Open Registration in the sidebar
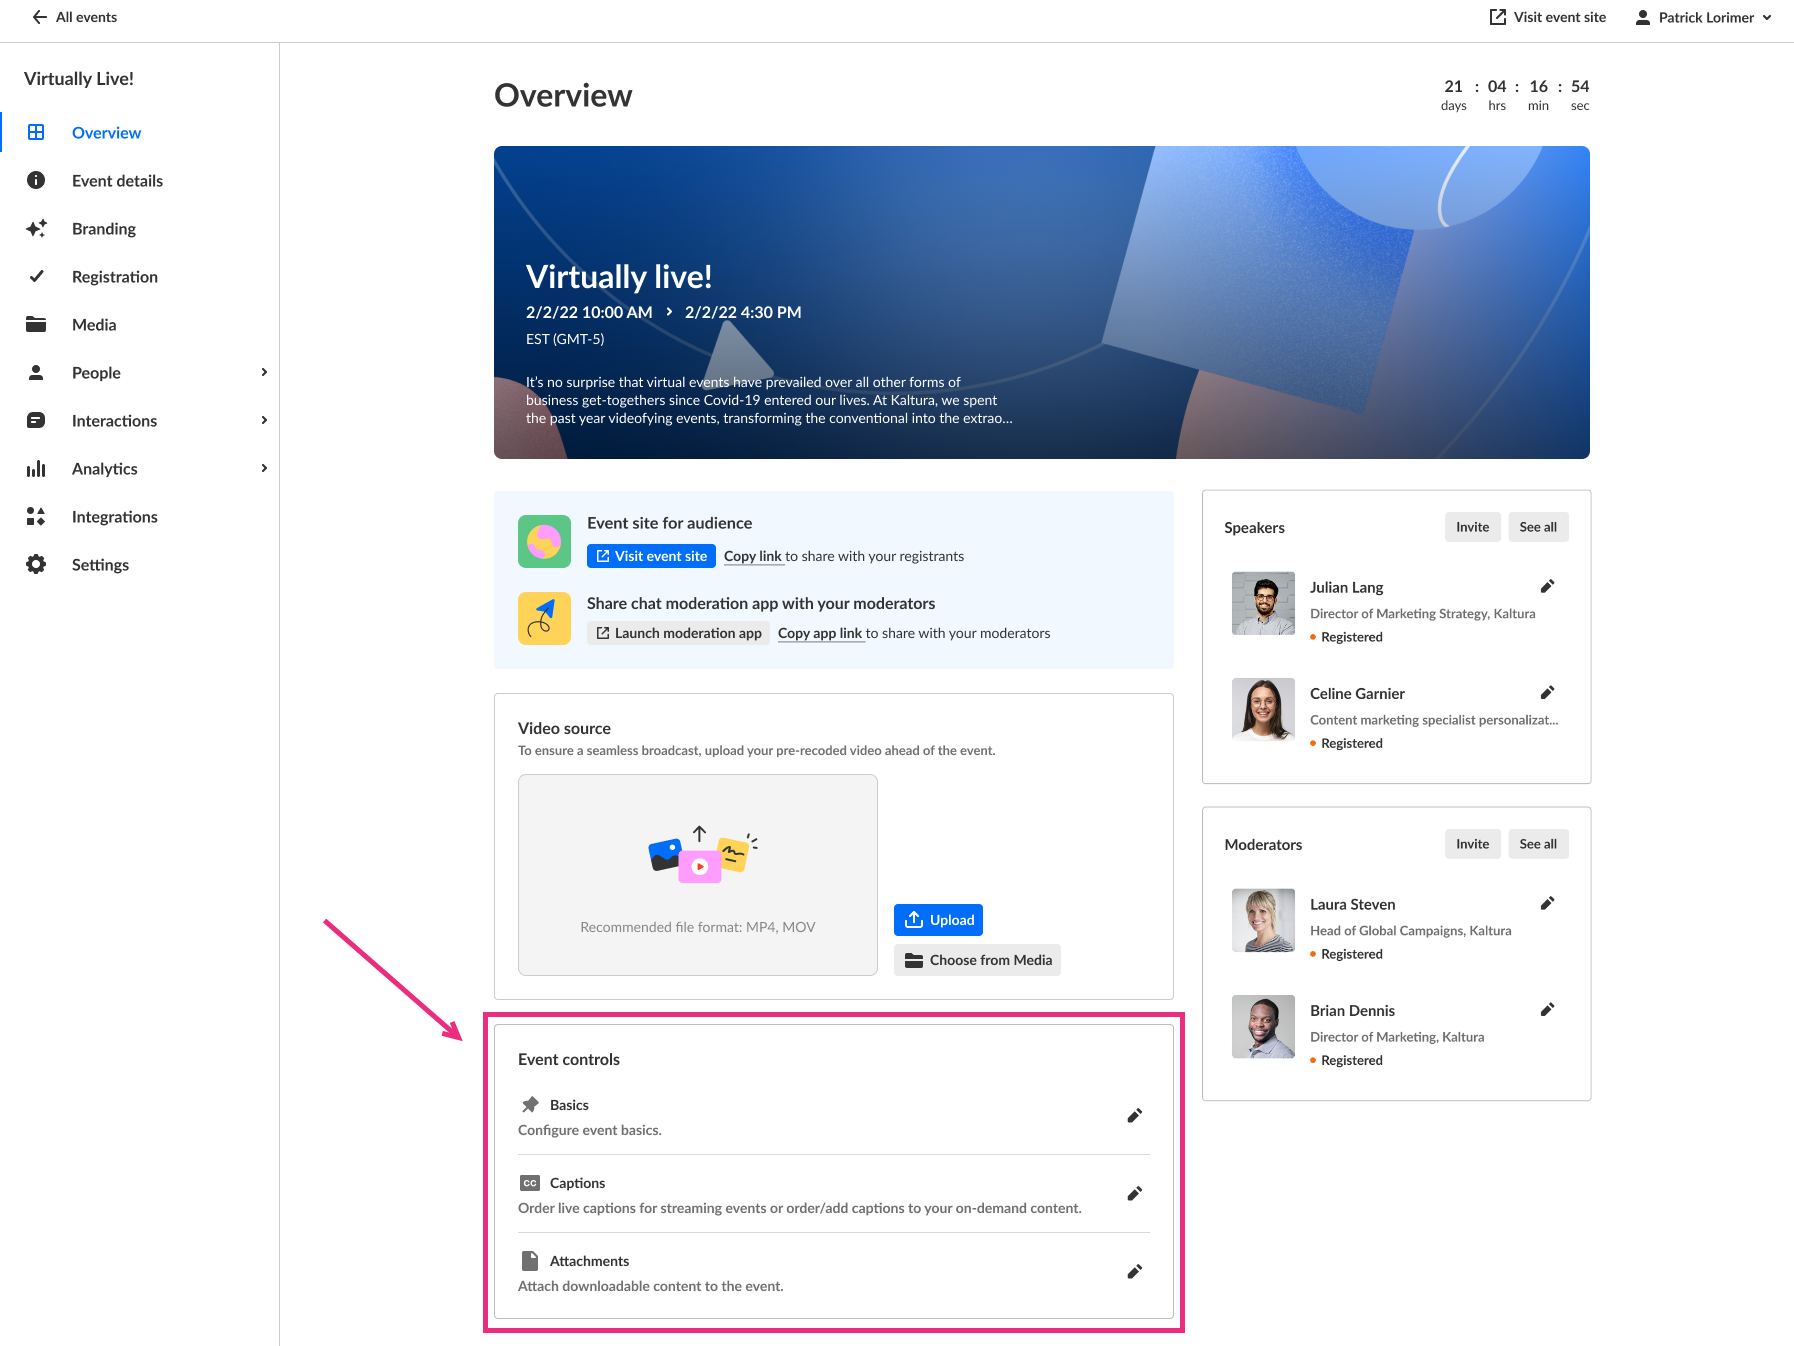Viewport: 1794px width, 1346px height. 115,277
